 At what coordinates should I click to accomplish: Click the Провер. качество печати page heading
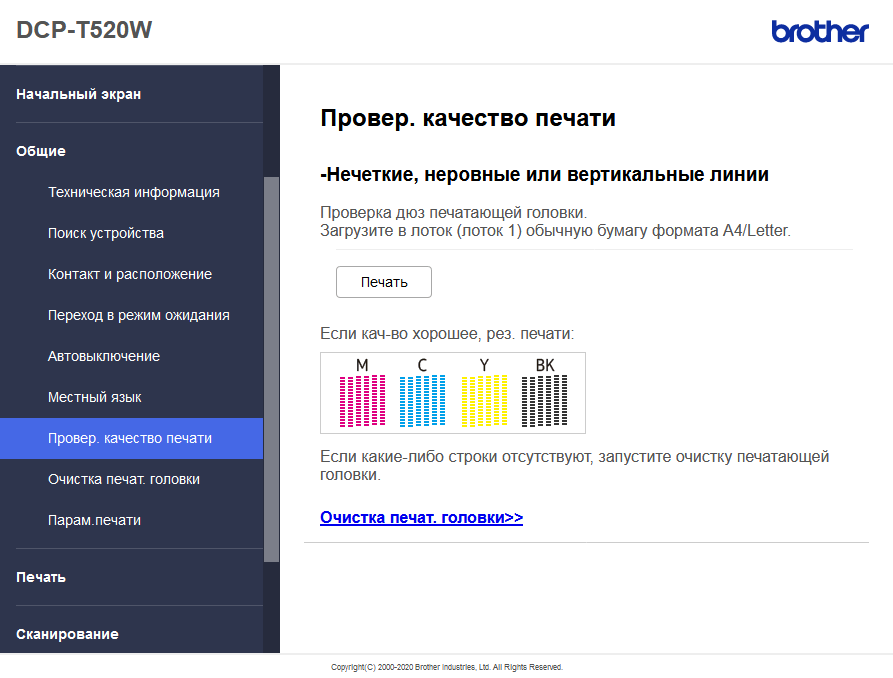(468, 119)
